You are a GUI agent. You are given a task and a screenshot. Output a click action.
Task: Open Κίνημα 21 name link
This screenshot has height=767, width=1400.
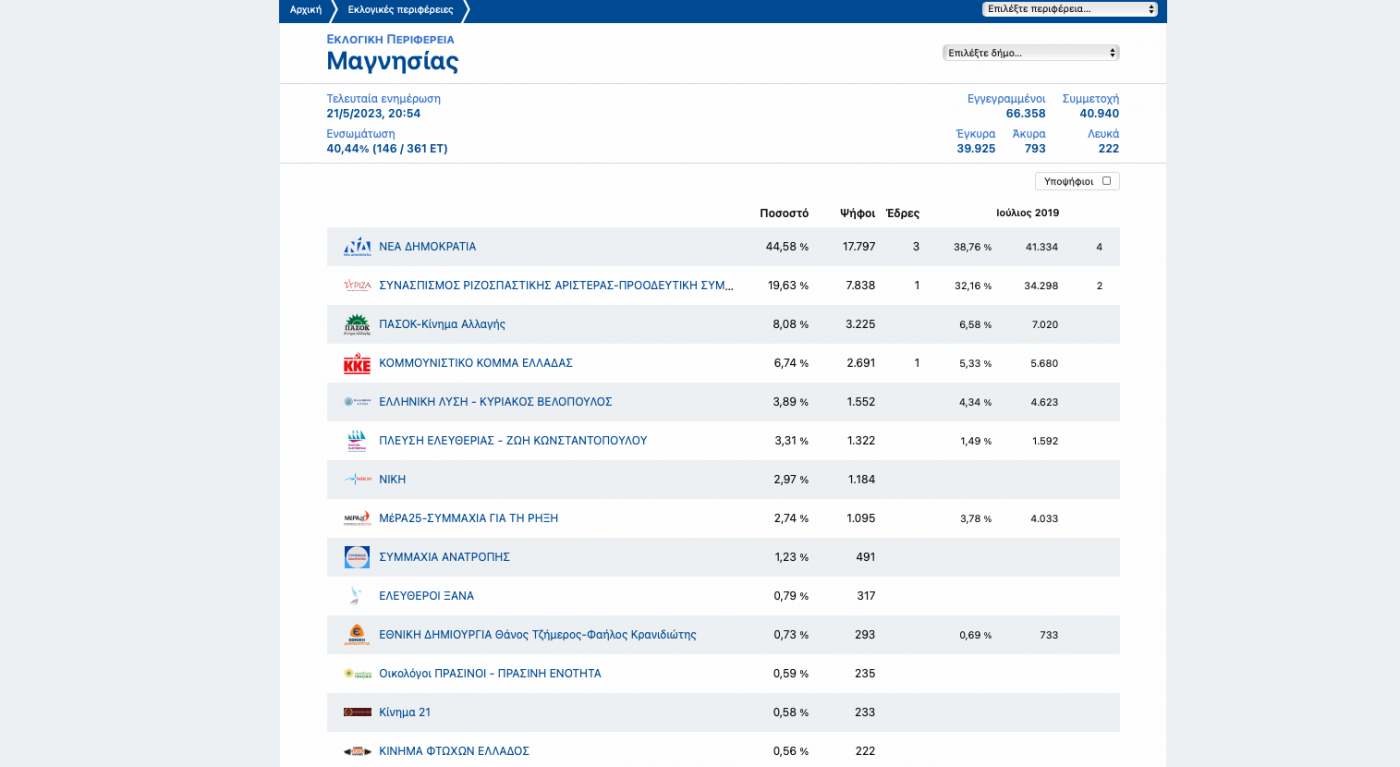[405, 712]
